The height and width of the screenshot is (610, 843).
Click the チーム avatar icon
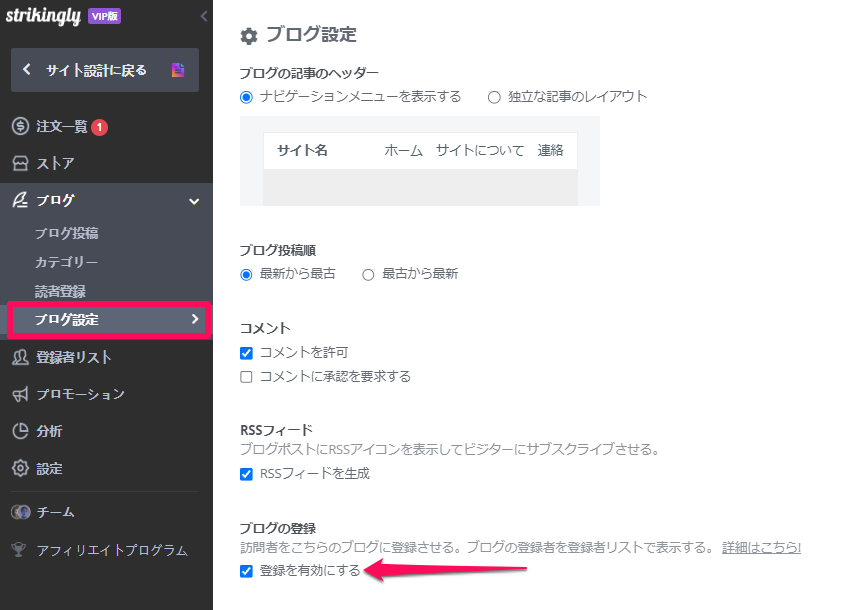[x=21, y=512]
